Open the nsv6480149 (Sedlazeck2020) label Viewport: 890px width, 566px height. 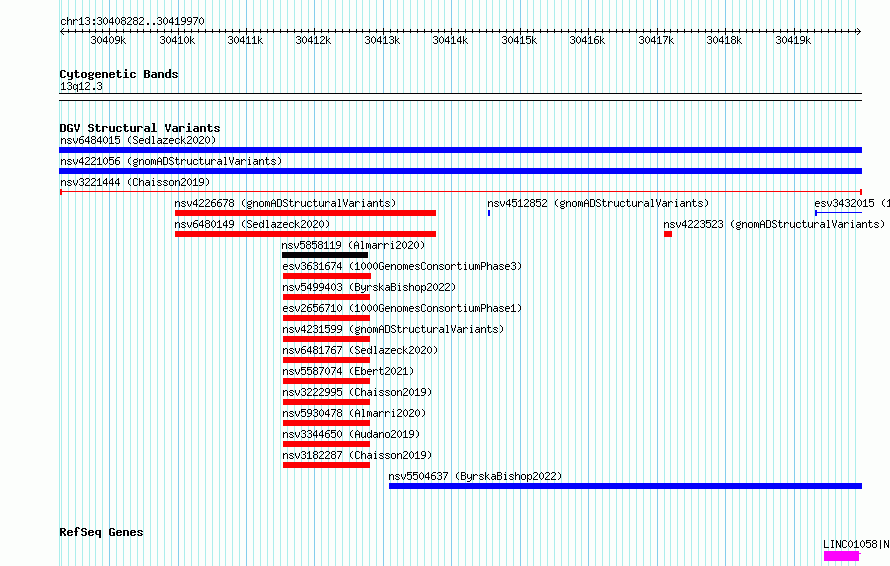(x=252, y=224)
